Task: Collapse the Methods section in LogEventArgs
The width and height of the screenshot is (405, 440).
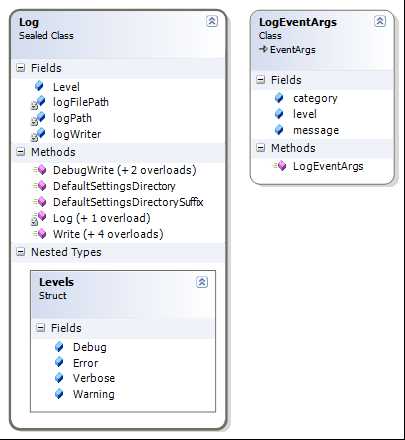Action: pyautogui.click(x=260, y=148)
